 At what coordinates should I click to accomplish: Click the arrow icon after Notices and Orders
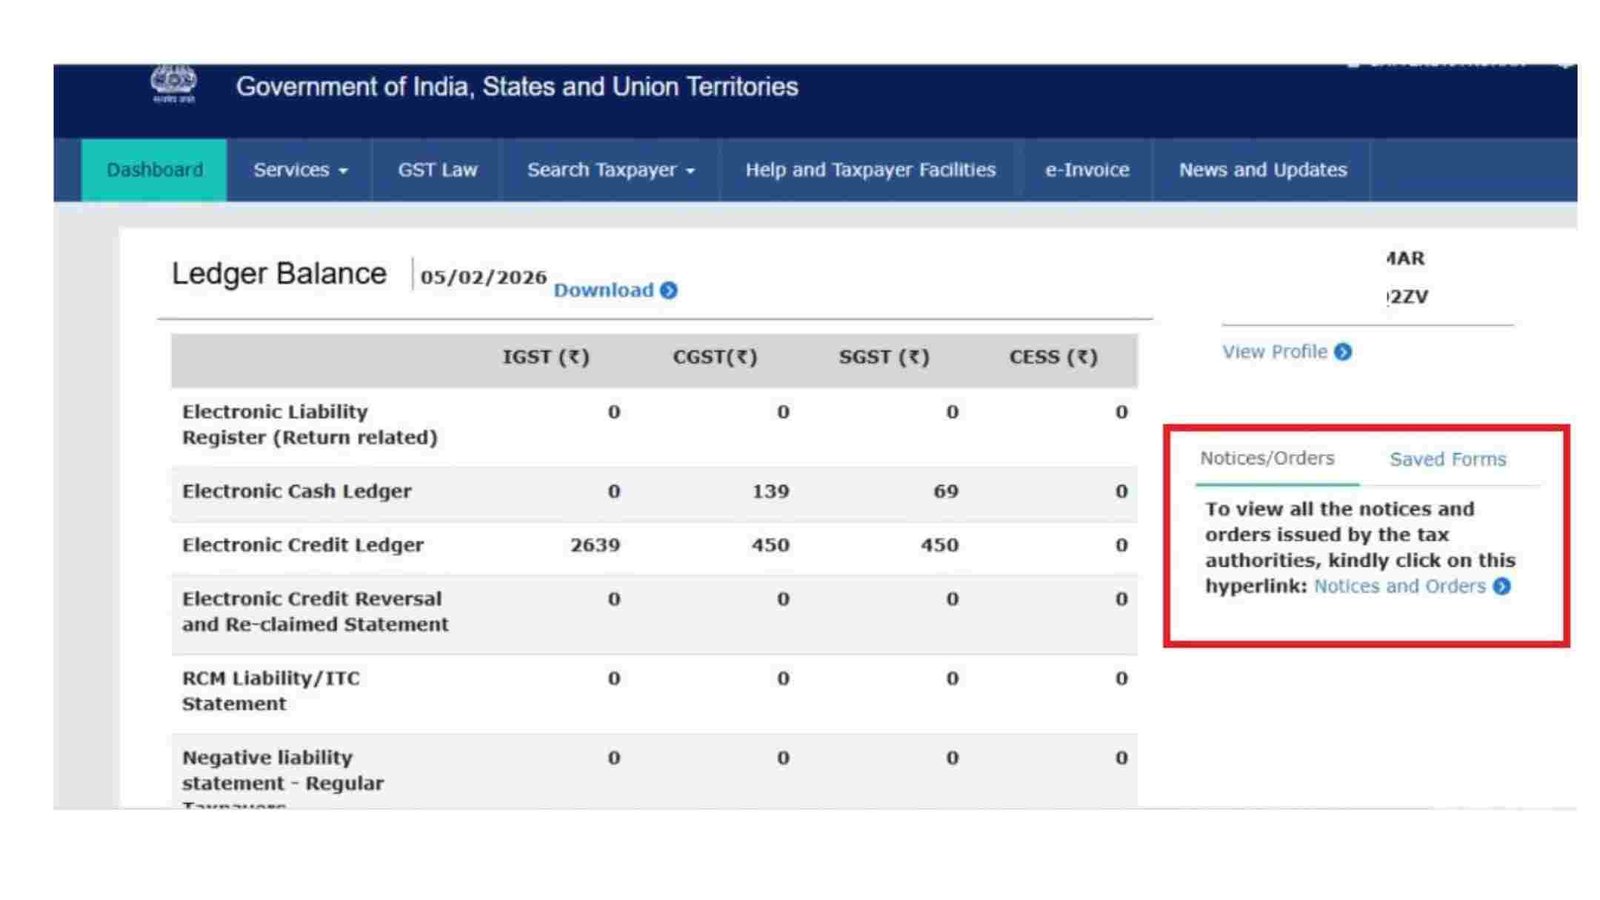1502,586
